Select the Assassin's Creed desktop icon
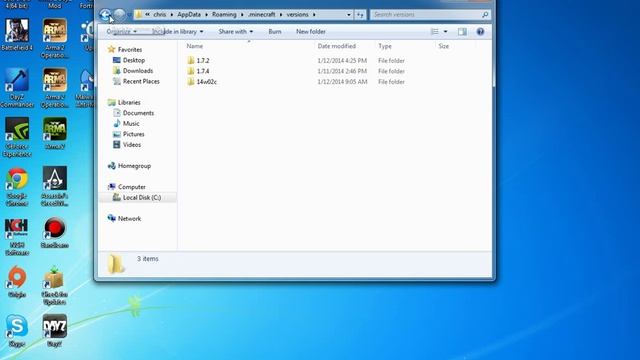The width and height of the screenshot is (640, 360). 55,187
